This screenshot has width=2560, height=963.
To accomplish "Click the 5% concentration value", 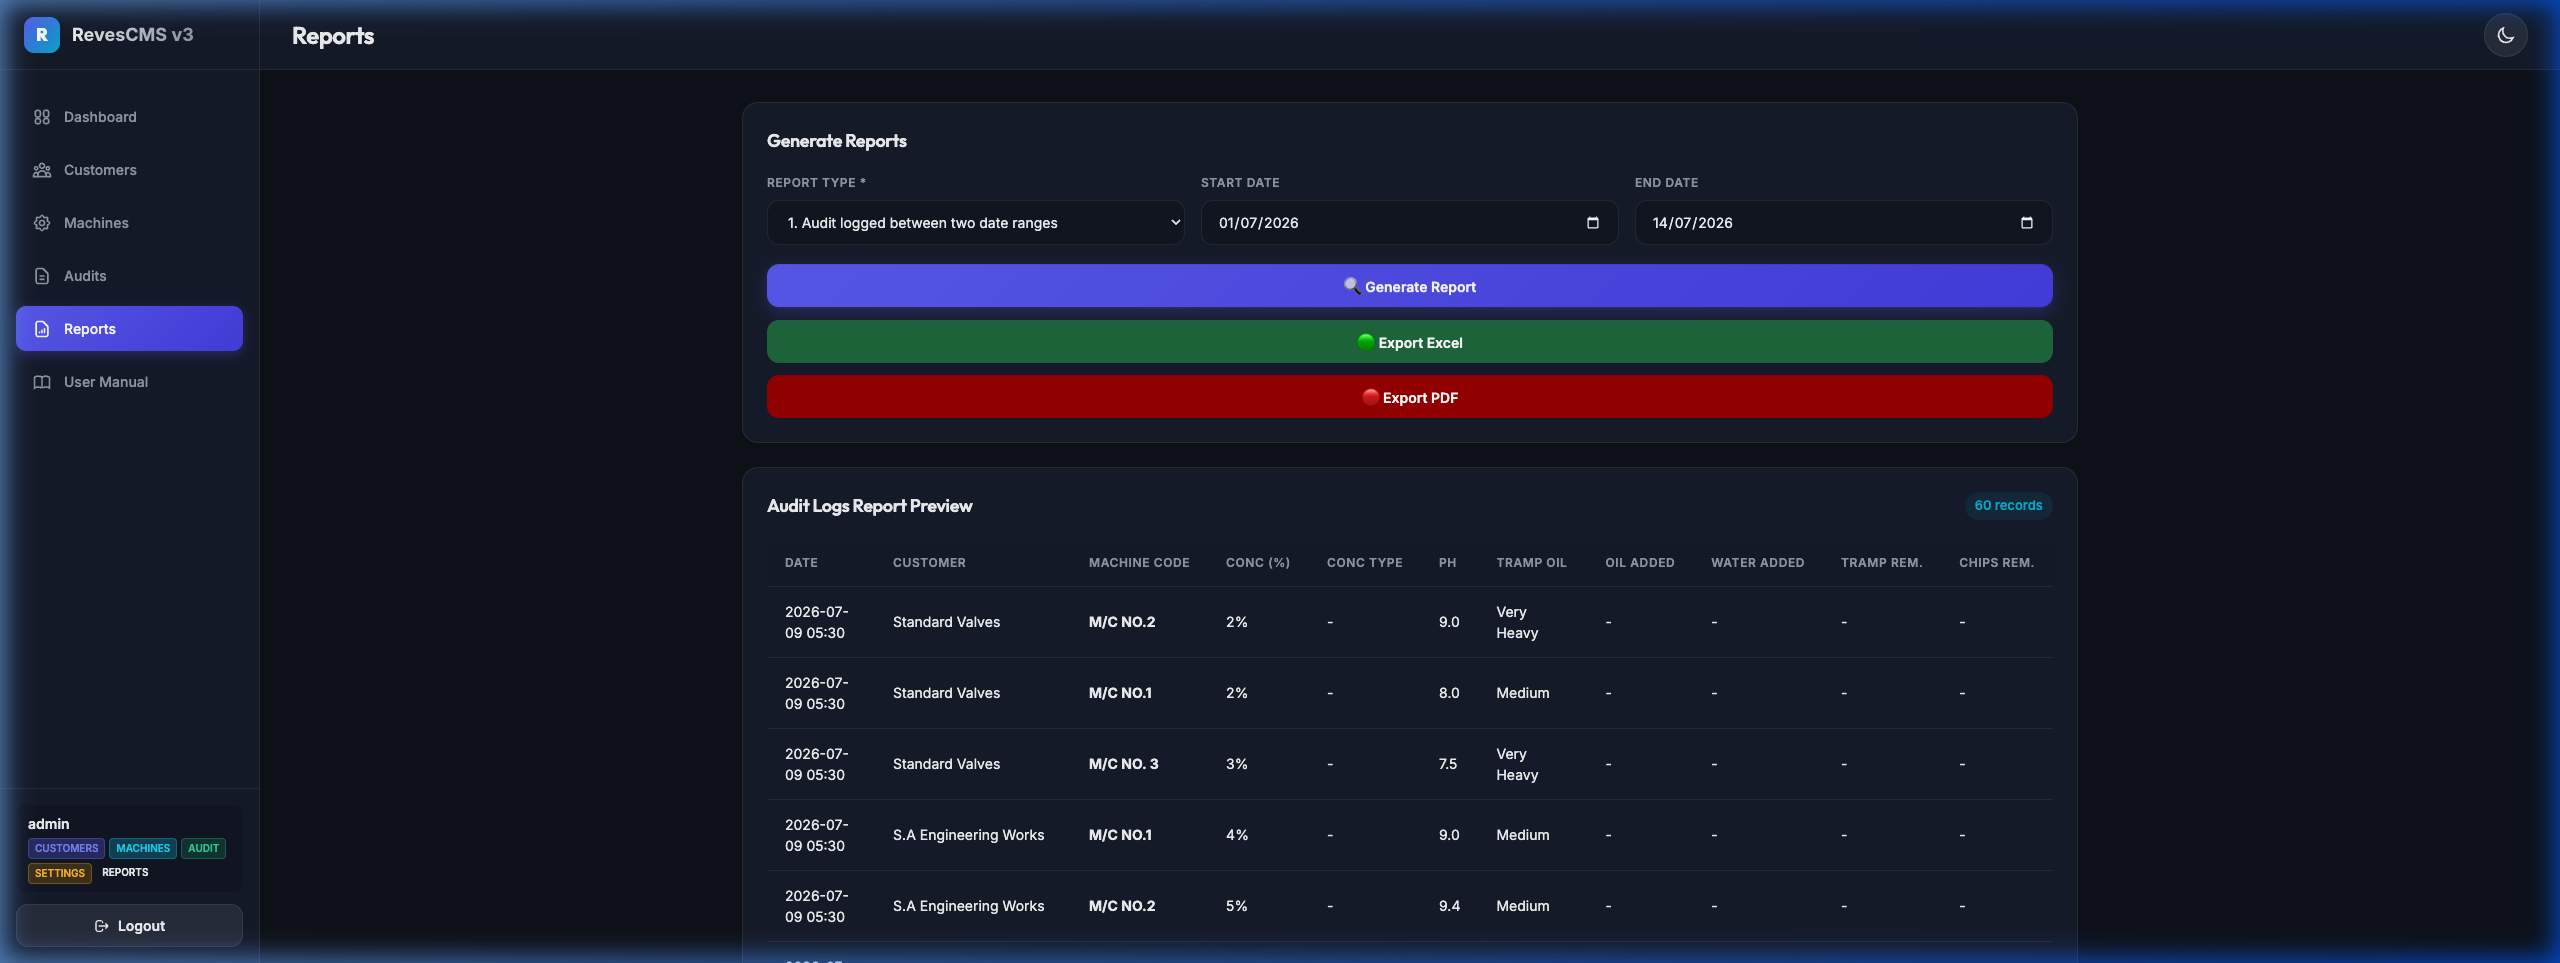I will pyautogui.click(x=1236, y=906).
